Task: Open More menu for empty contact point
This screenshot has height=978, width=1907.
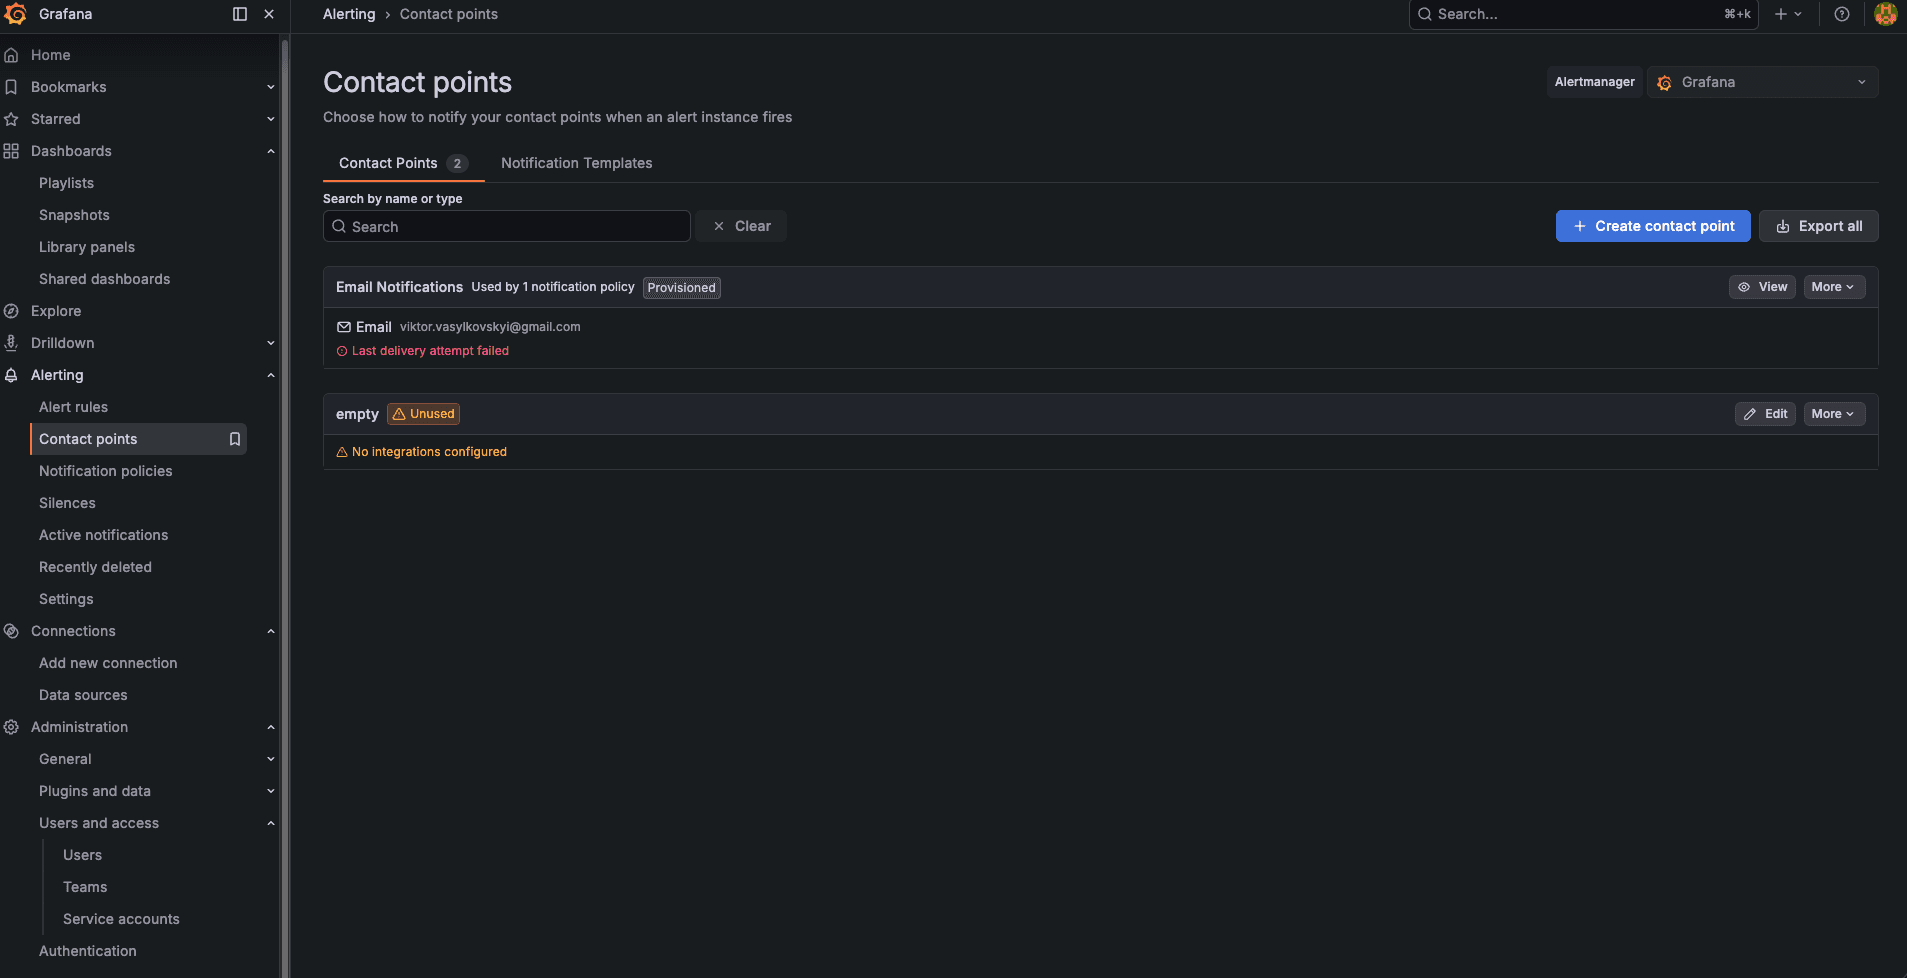Action: click(1834, 414)
